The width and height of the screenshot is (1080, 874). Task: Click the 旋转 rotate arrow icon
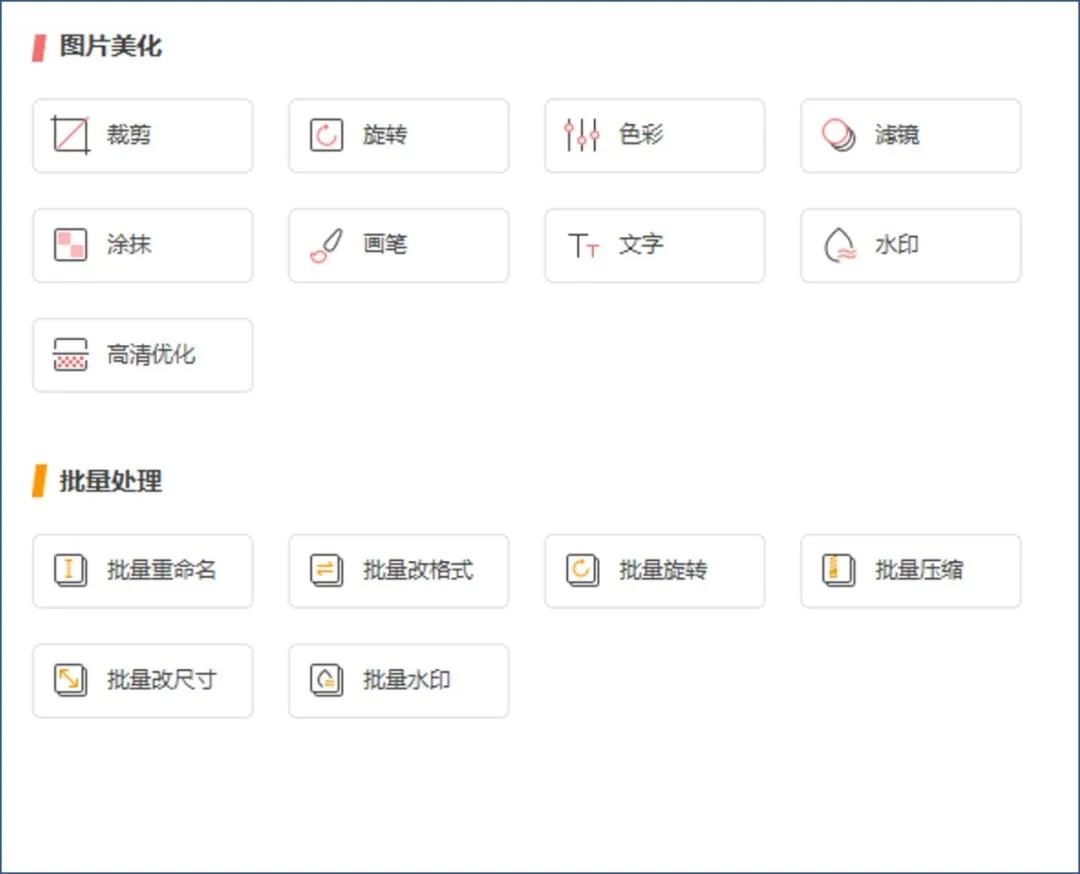pos(326,135)
